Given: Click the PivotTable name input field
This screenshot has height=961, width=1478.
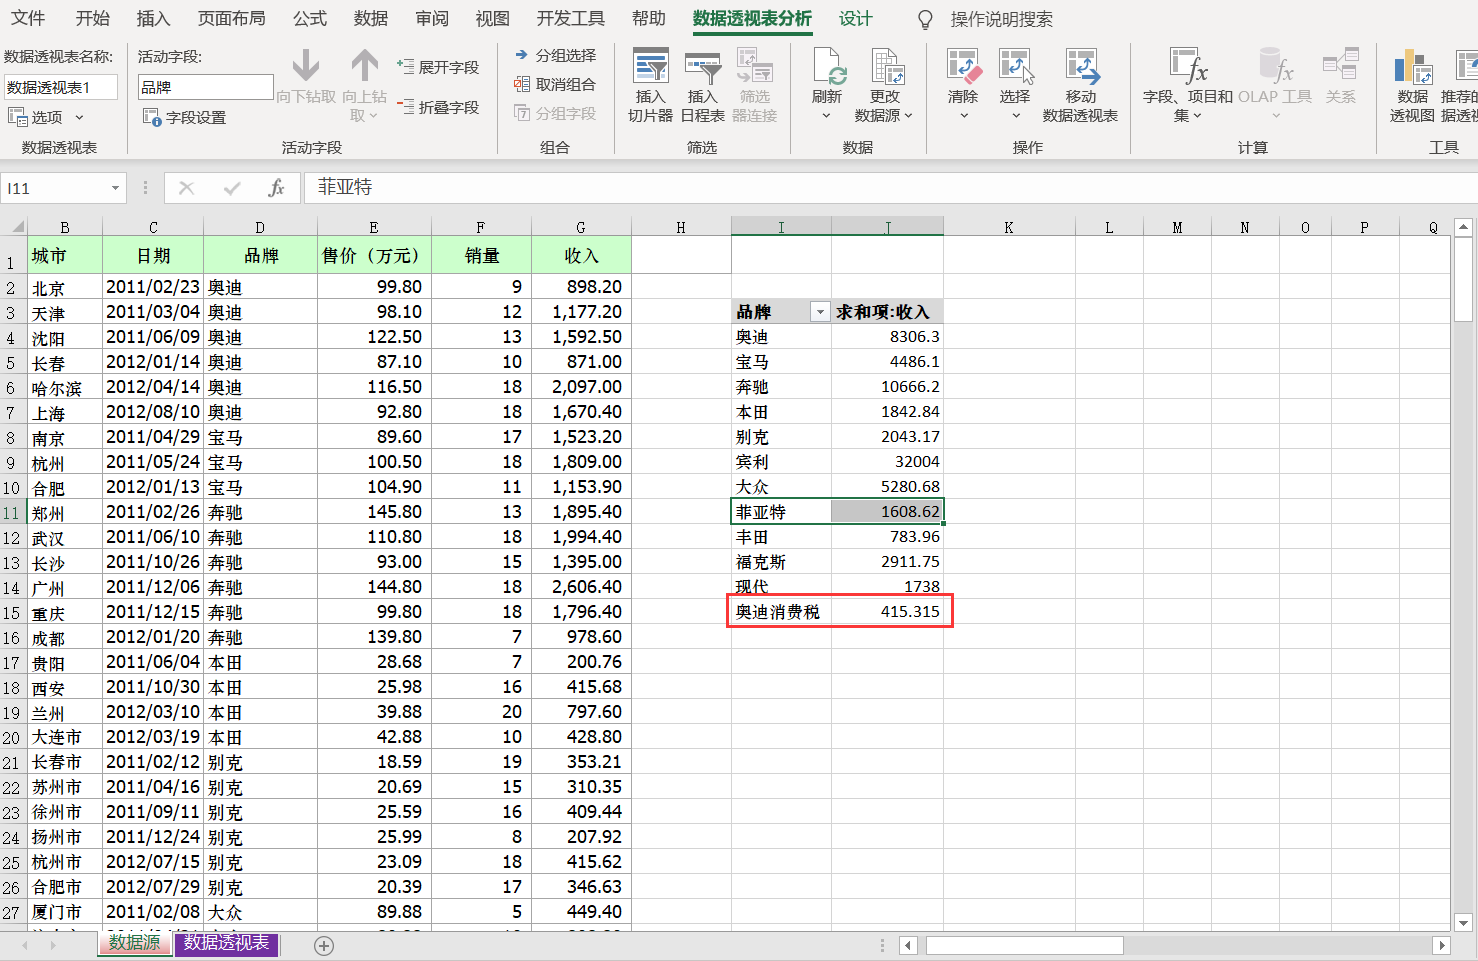Looking at the screenshot, I should click(61, 87).
